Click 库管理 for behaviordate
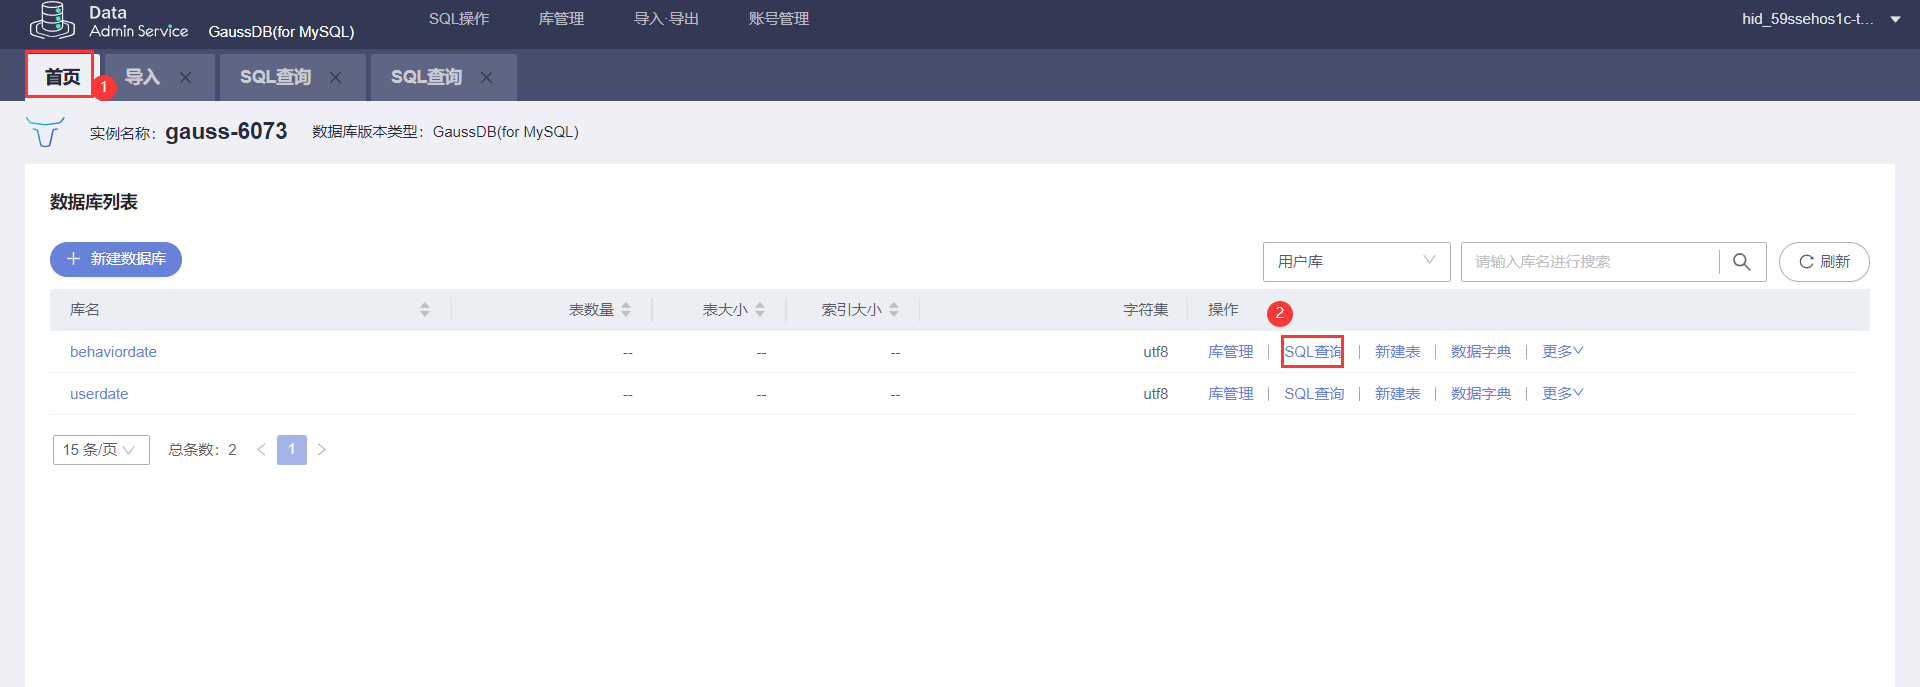 (1230, 352)
